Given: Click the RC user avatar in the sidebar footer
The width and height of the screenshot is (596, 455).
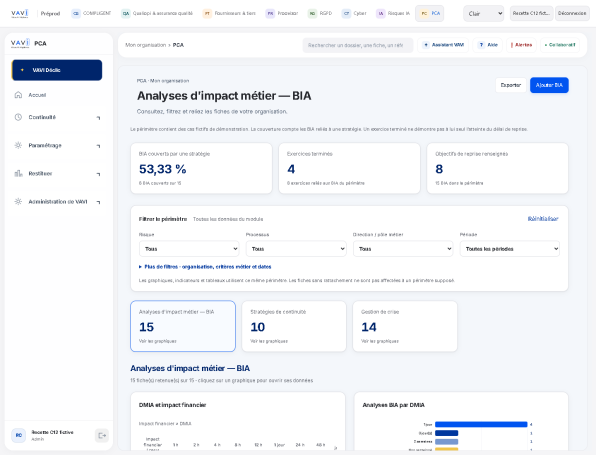Looking at the screenshot, I should coord(19,435).
